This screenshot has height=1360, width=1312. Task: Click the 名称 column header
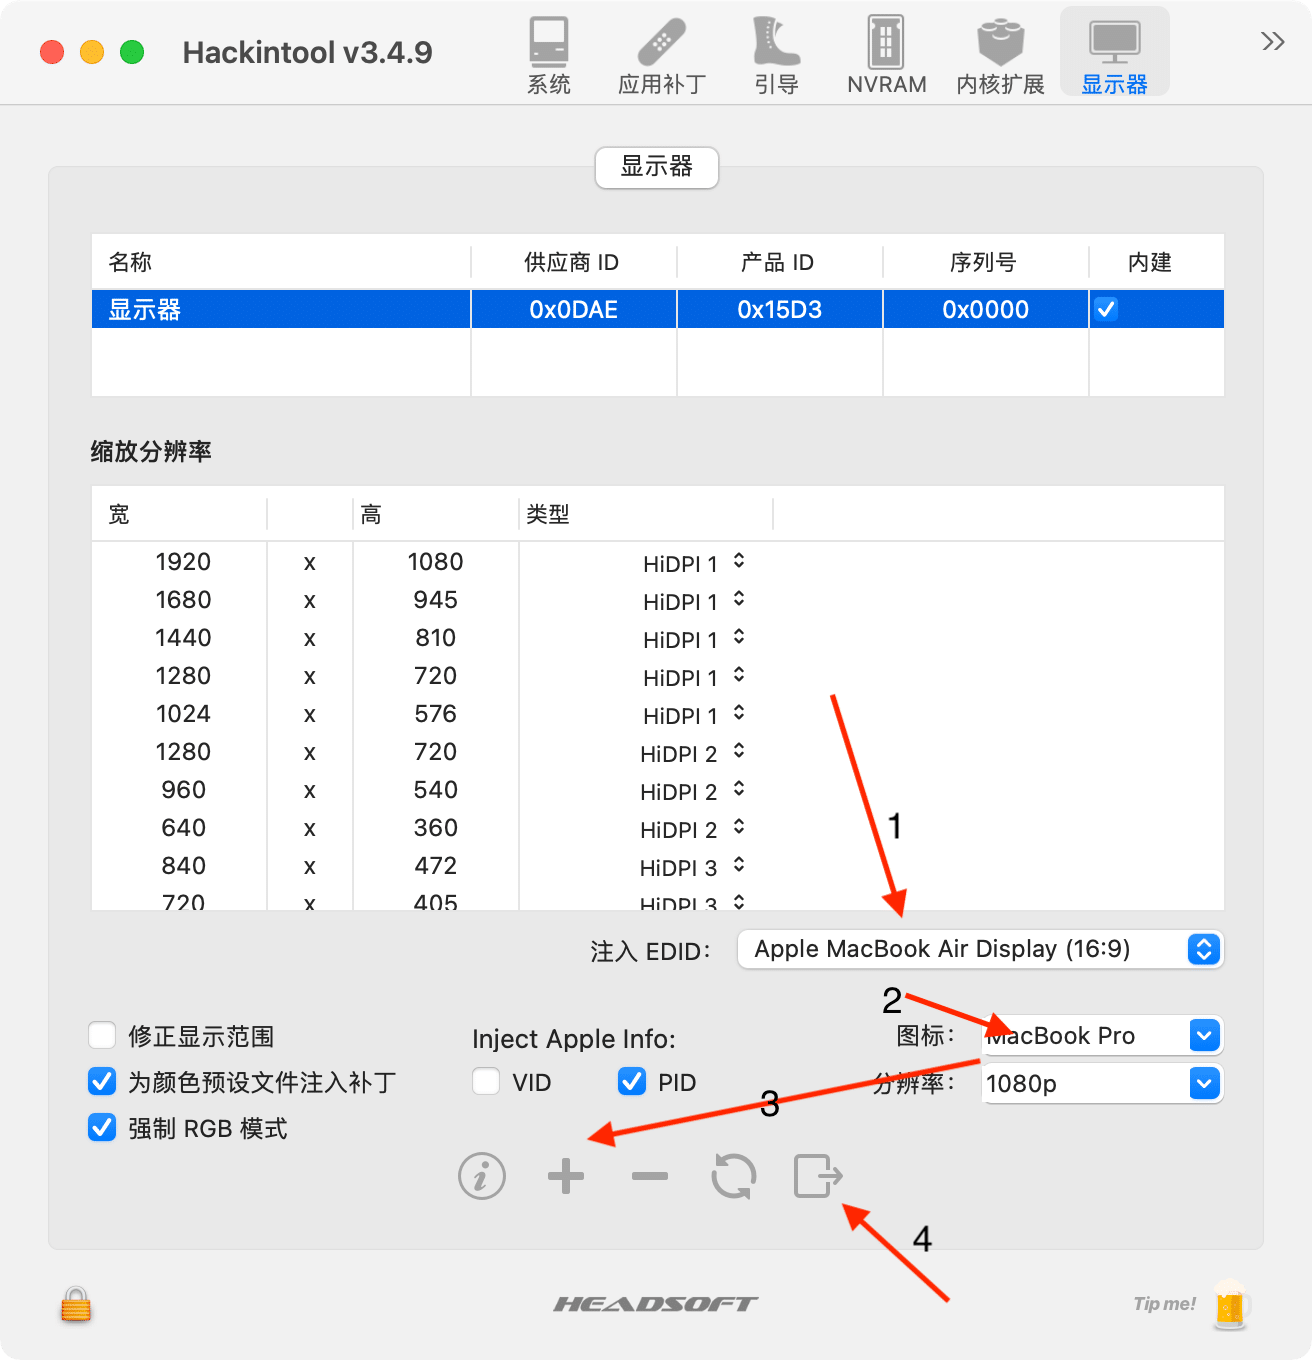click(281, 262)
